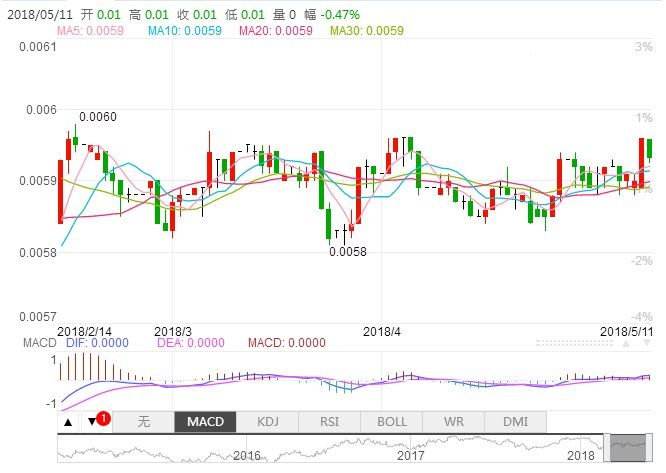
Task: Click the MA10: 0.0059 legend label
Action: pos(185,31)
